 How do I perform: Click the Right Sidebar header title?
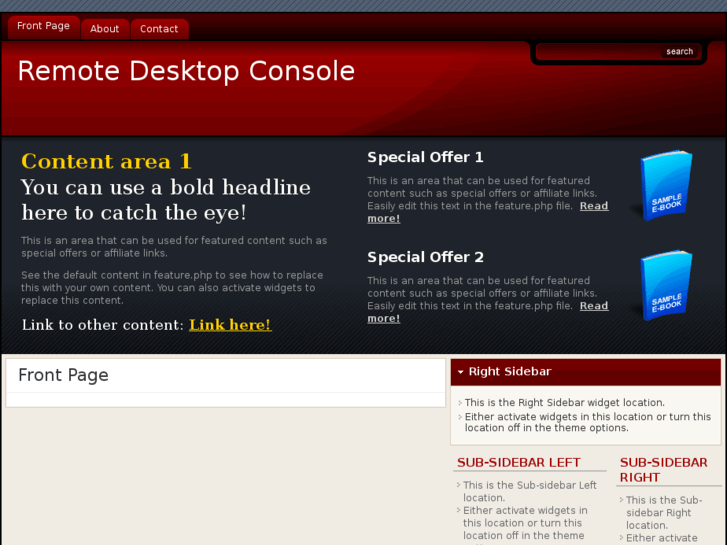click(510, 372)
